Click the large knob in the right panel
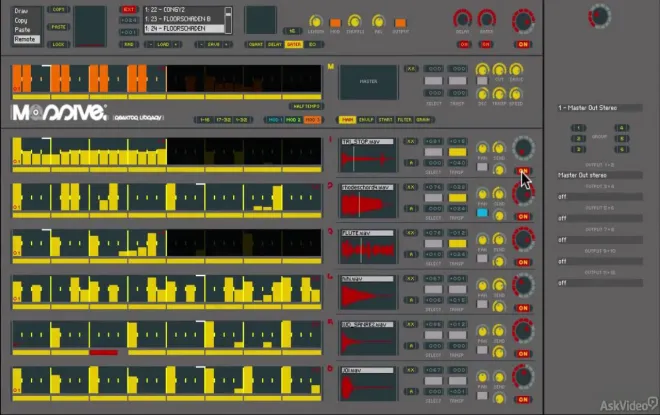This screenshot has height=415, width=660. (x=599, y=16)
